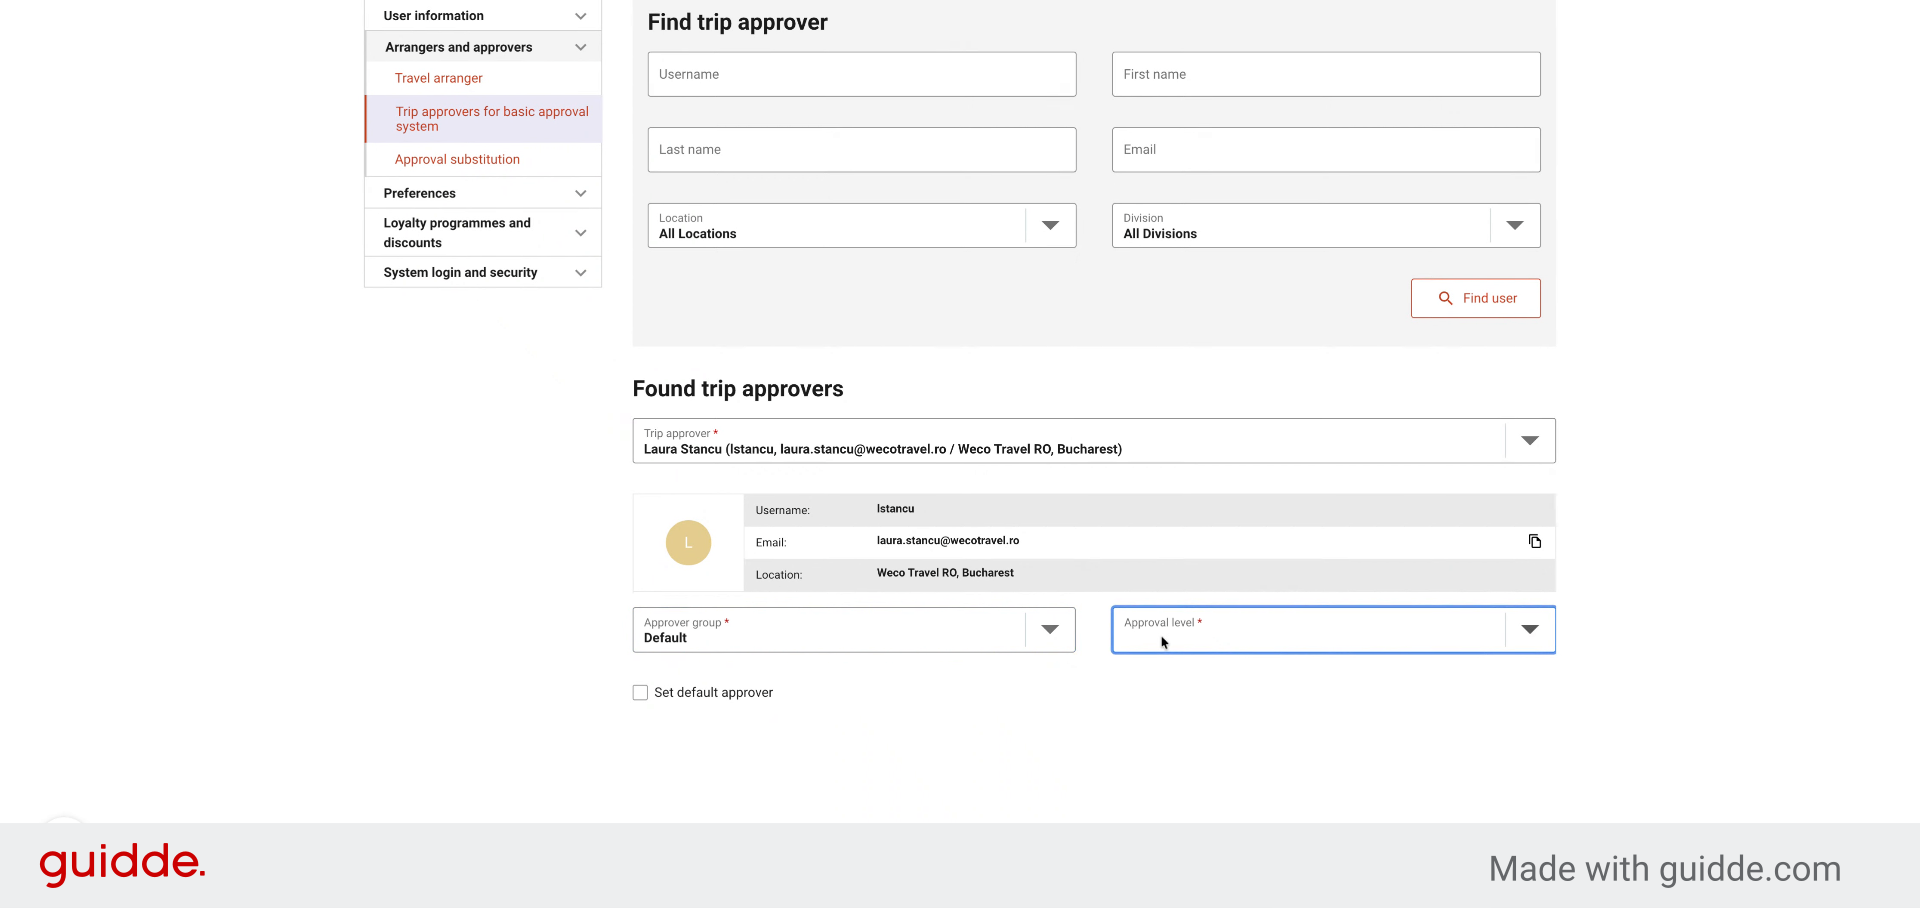Click the L user avatar circle
This screenshot has width=1920, height=908.
point(688,543)
